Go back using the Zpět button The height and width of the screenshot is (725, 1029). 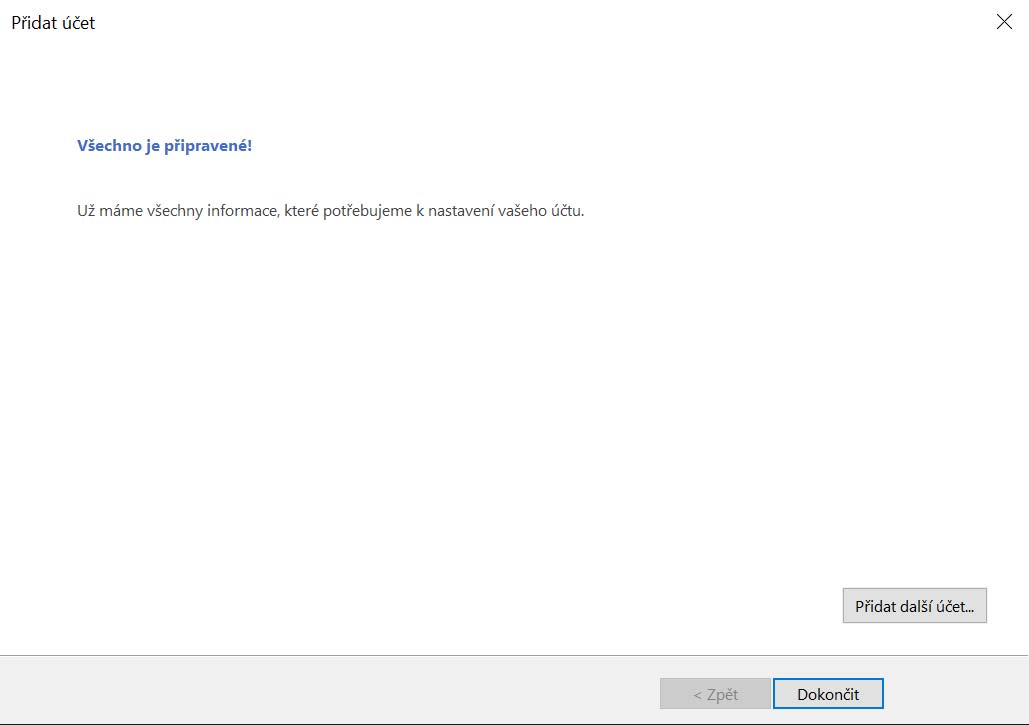click(715, 694)
